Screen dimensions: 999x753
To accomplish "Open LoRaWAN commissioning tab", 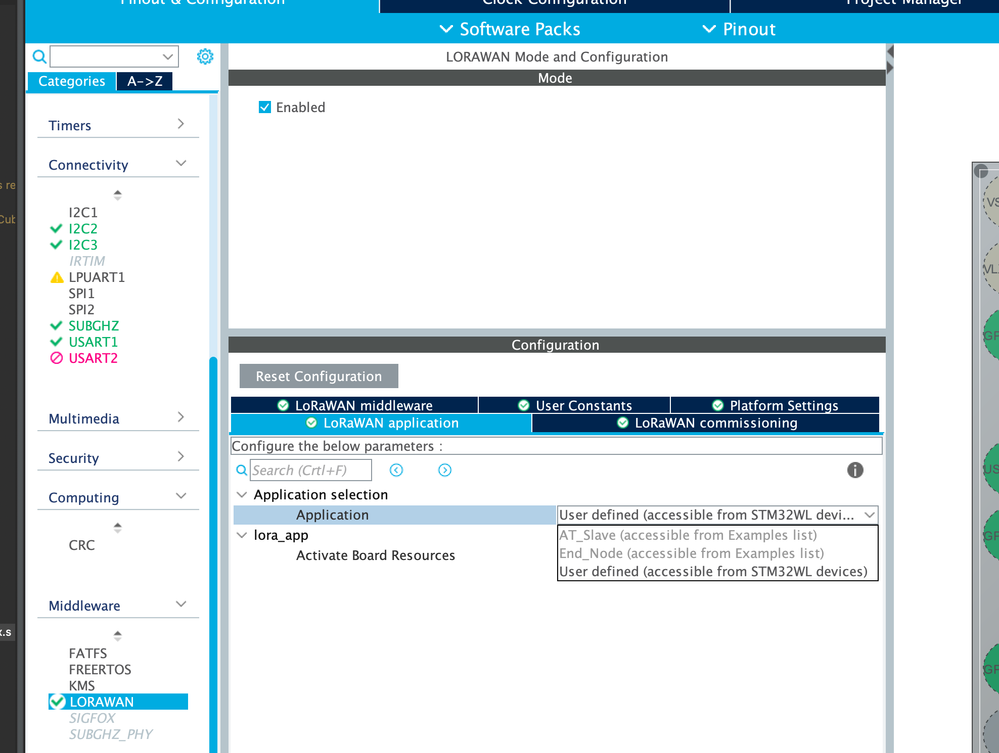I will pos(706,423).
